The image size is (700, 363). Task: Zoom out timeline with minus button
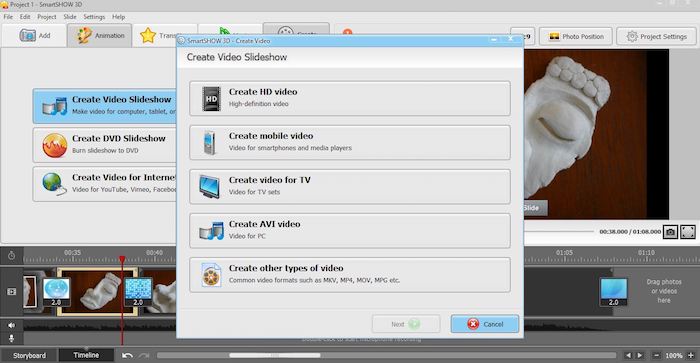(x=656, y=355)
